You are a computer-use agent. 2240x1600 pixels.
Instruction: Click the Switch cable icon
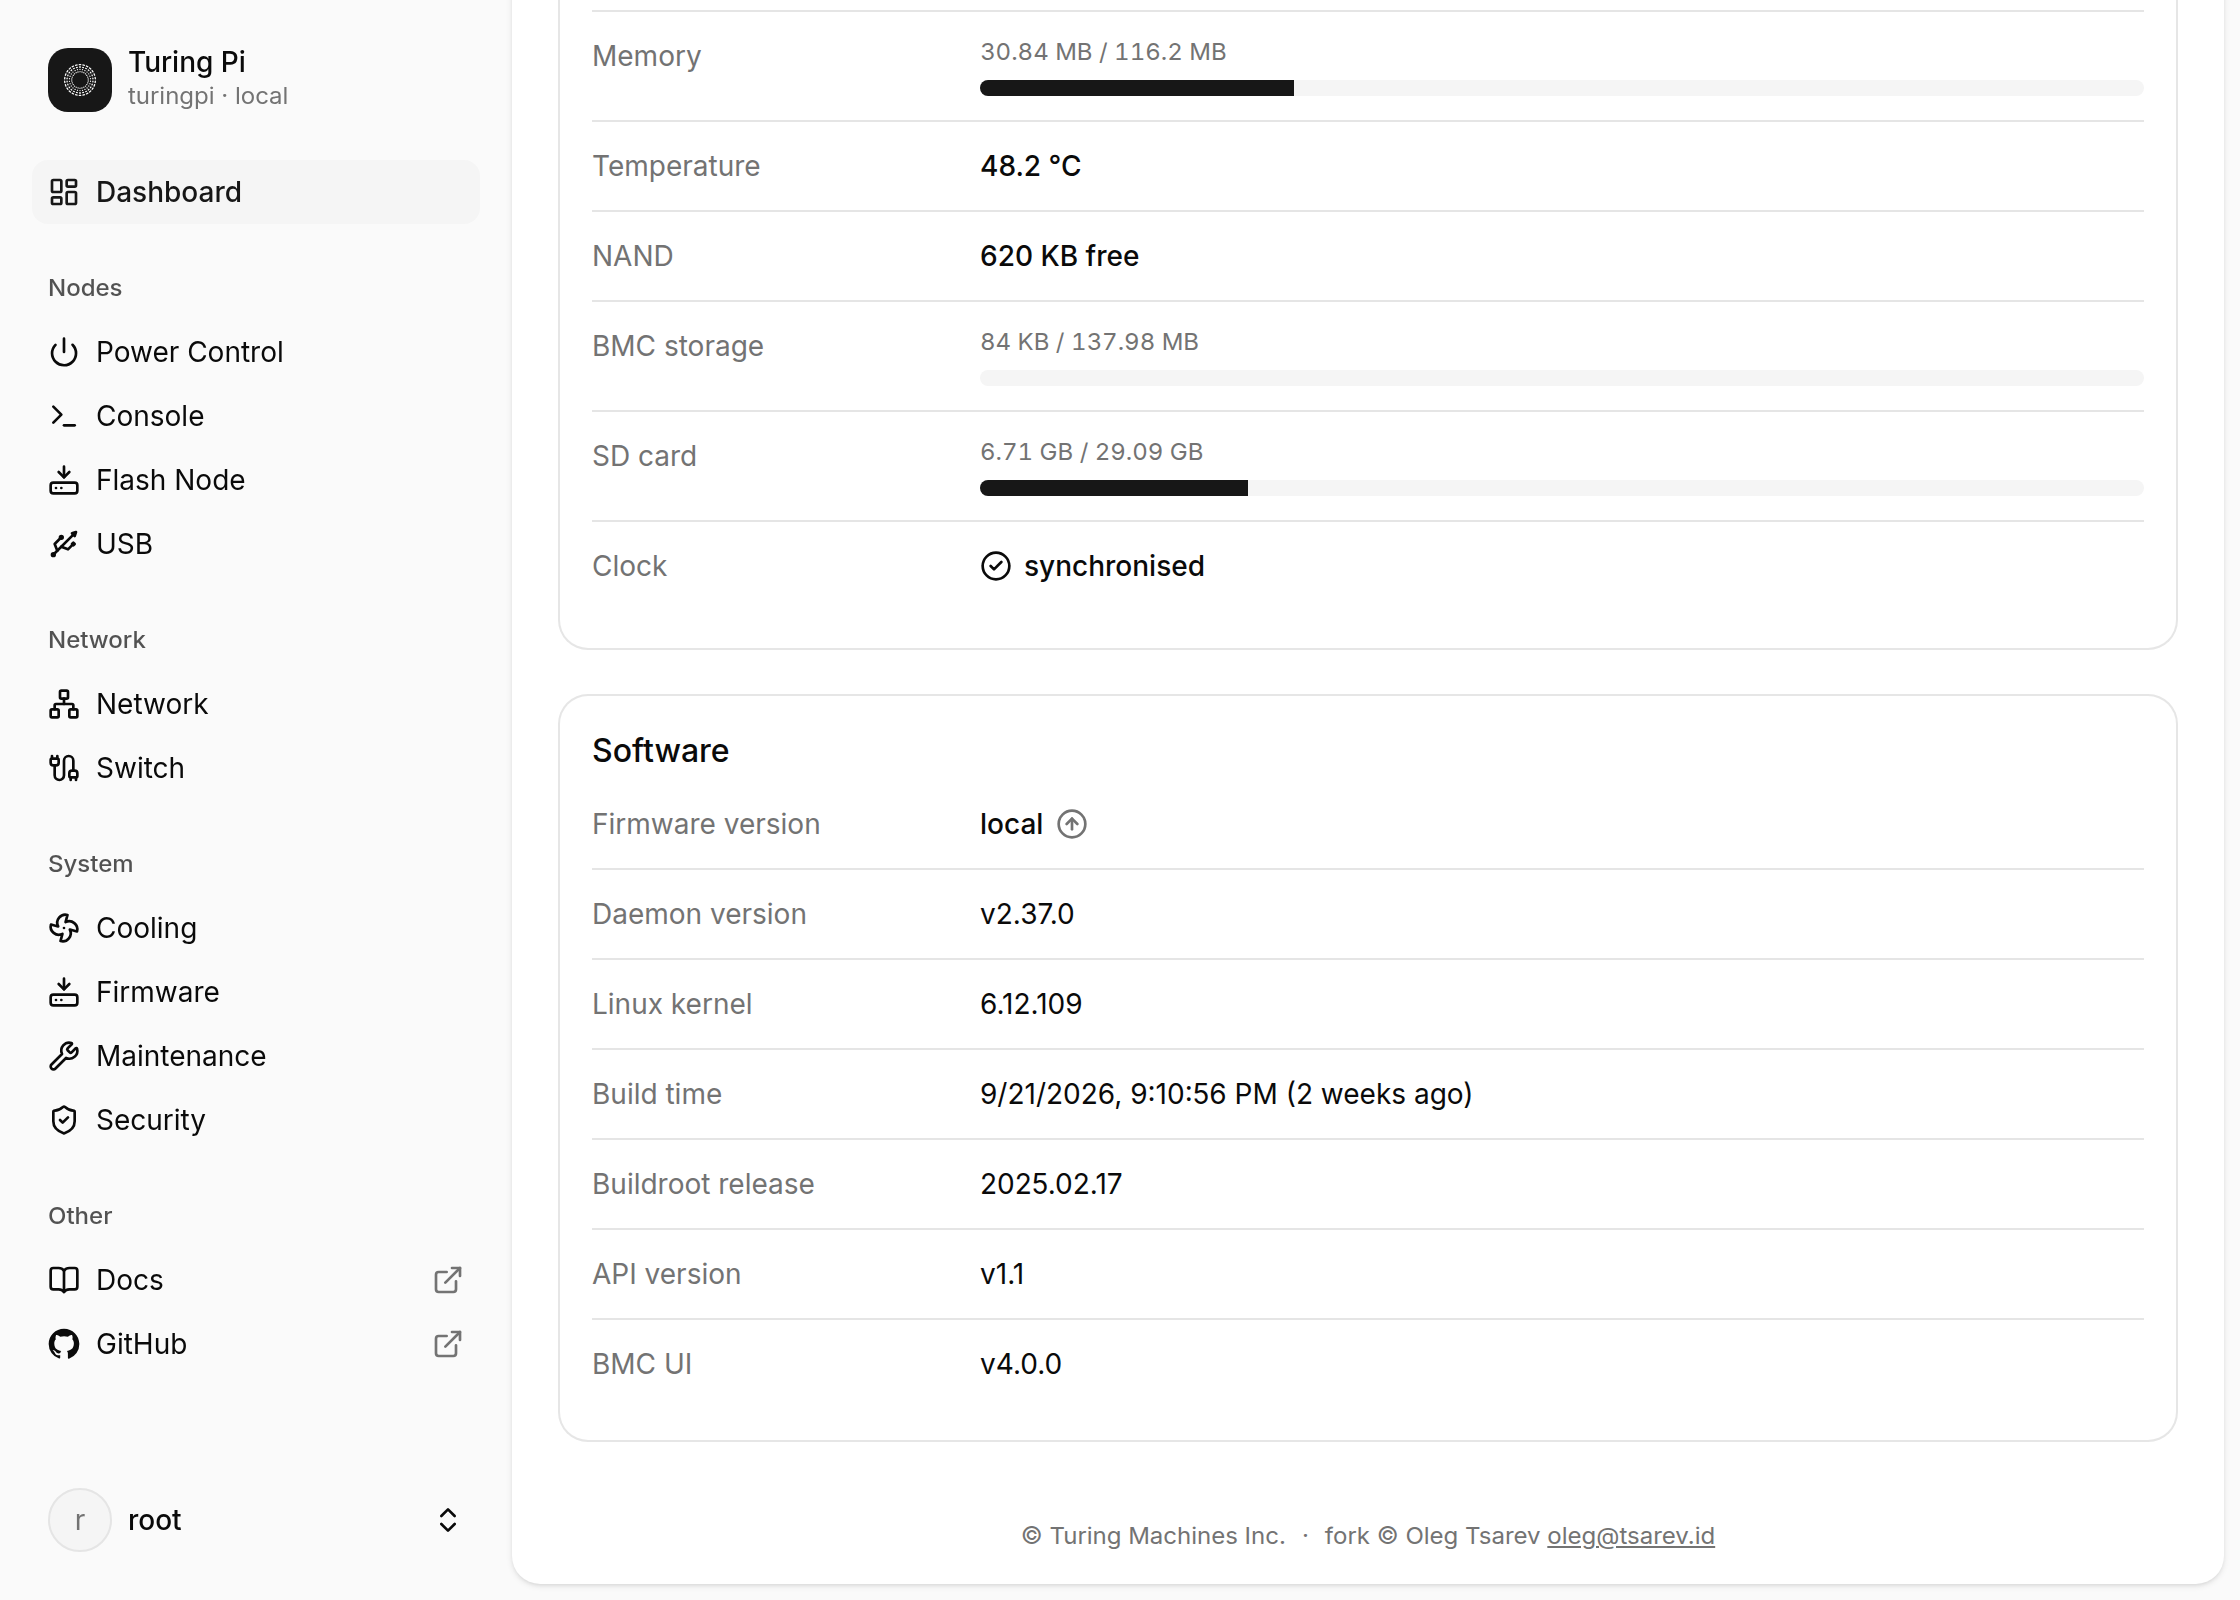[64, 768]
